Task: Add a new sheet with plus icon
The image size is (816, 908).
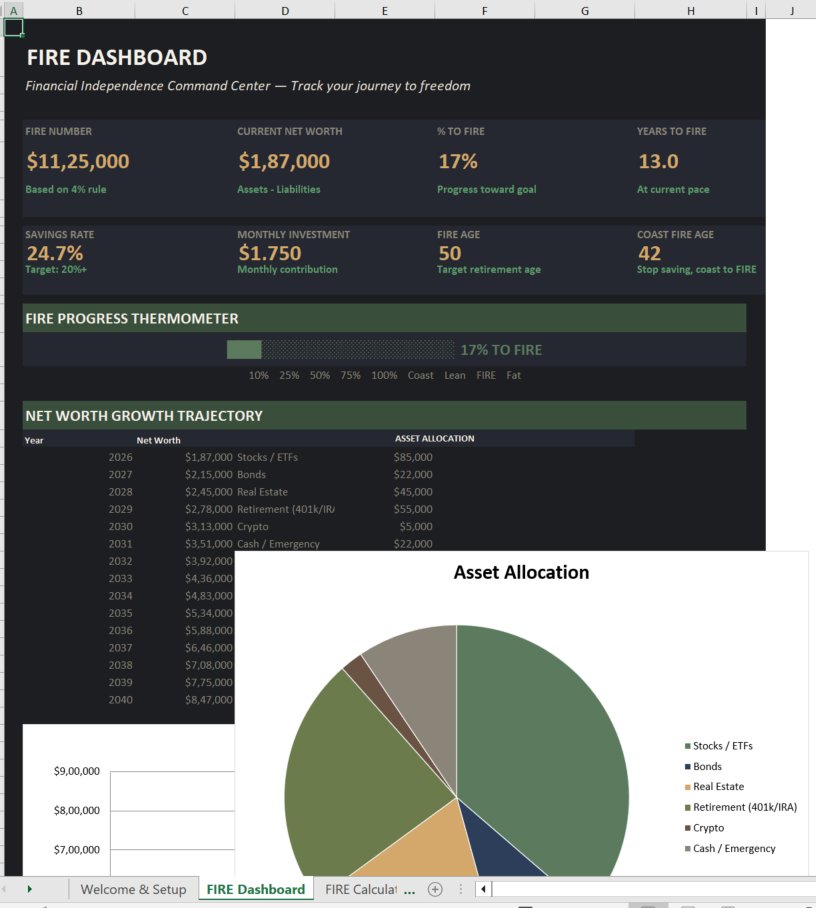Action: tap(435, 889)
